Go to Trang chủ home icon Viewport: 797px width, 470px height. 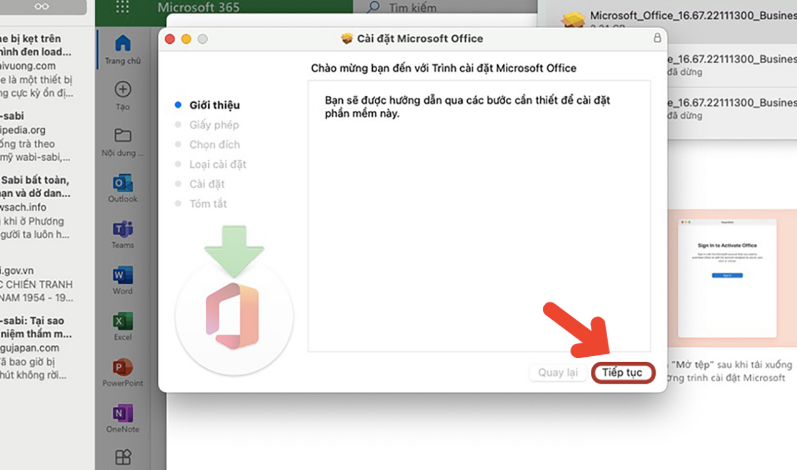point(123,48)
